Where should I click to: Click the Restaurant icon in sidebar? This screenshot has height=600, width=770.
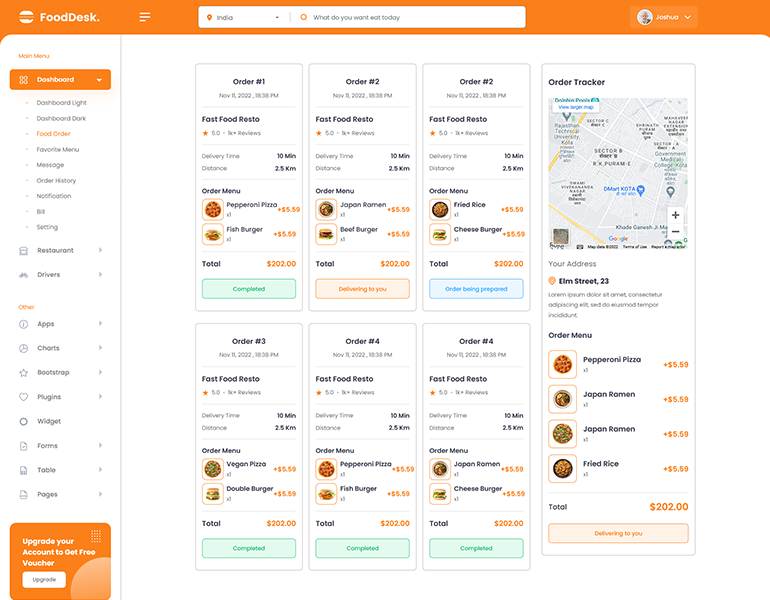coord(23,250)
